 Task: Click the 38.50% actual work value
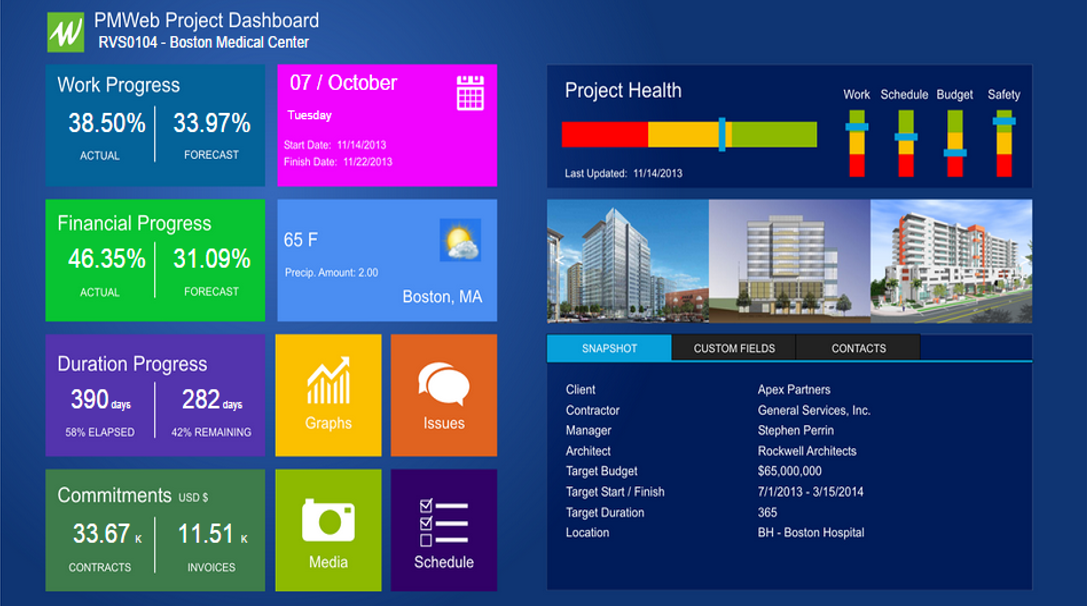(x=107, y=123)
